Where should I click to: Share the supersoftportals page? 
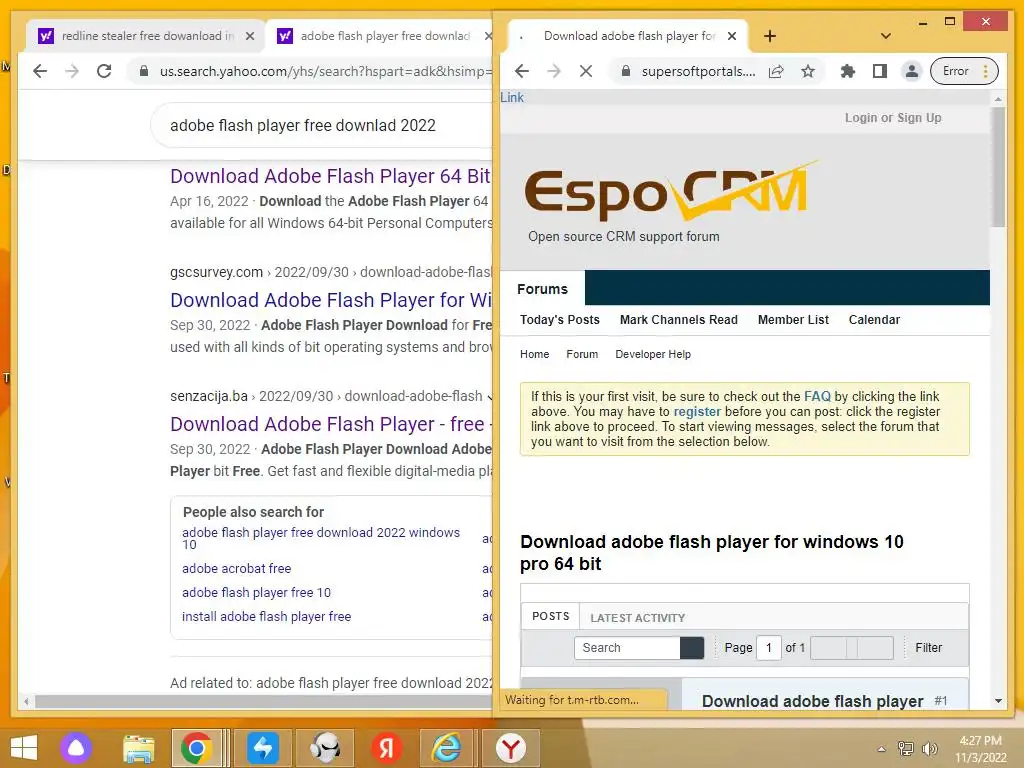pyautogui.click(x=776, y=71)
